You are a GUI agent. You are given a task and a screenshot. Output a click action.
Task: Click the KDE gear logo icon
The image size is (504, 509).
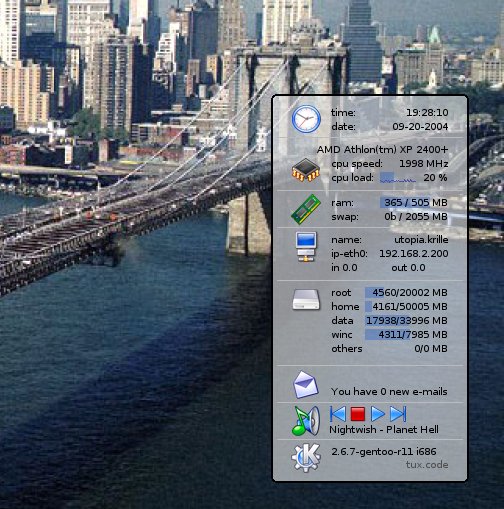click(306, 458)
